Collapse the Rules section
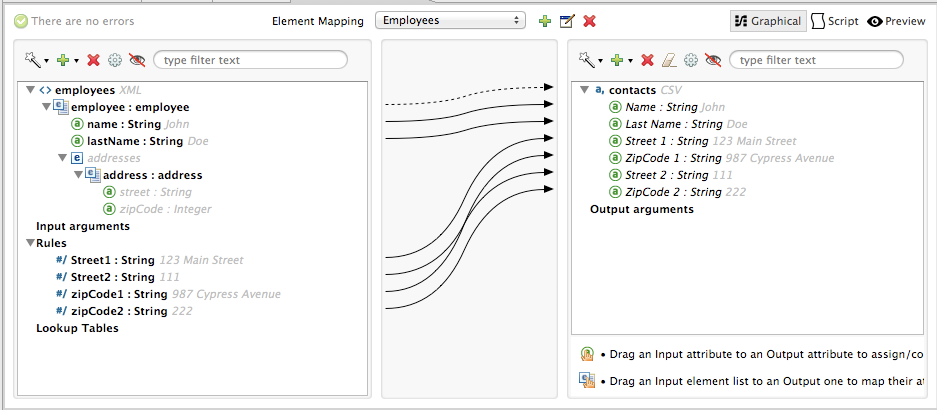Image resolution: width=937 pixels, height=410 pixels. [x=31, y=243]
